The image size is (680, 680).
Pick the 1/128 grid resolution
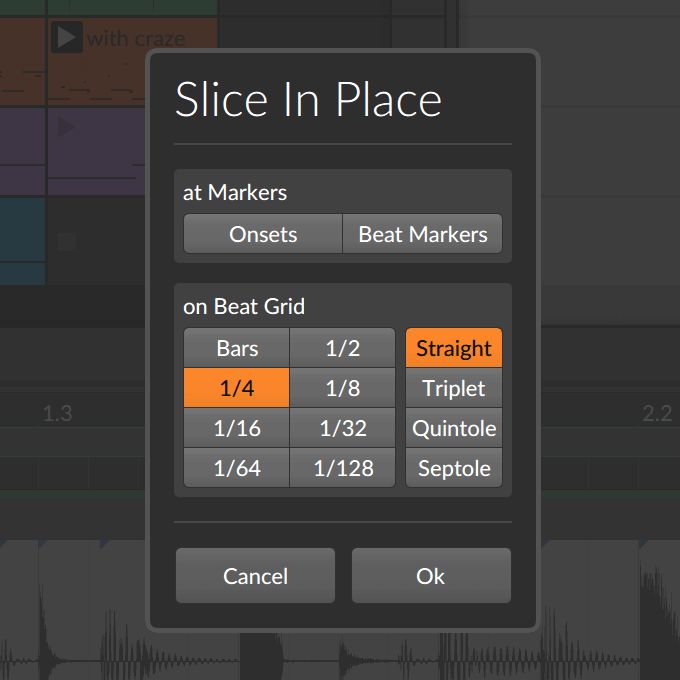[x=343, y=468]
